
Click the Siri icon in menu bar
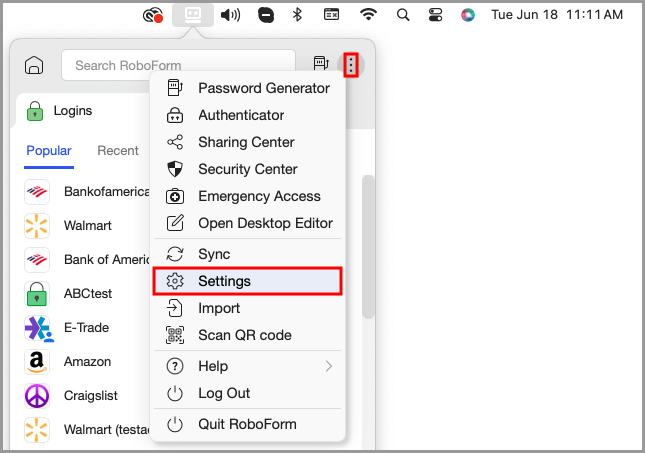coord(467,15)
